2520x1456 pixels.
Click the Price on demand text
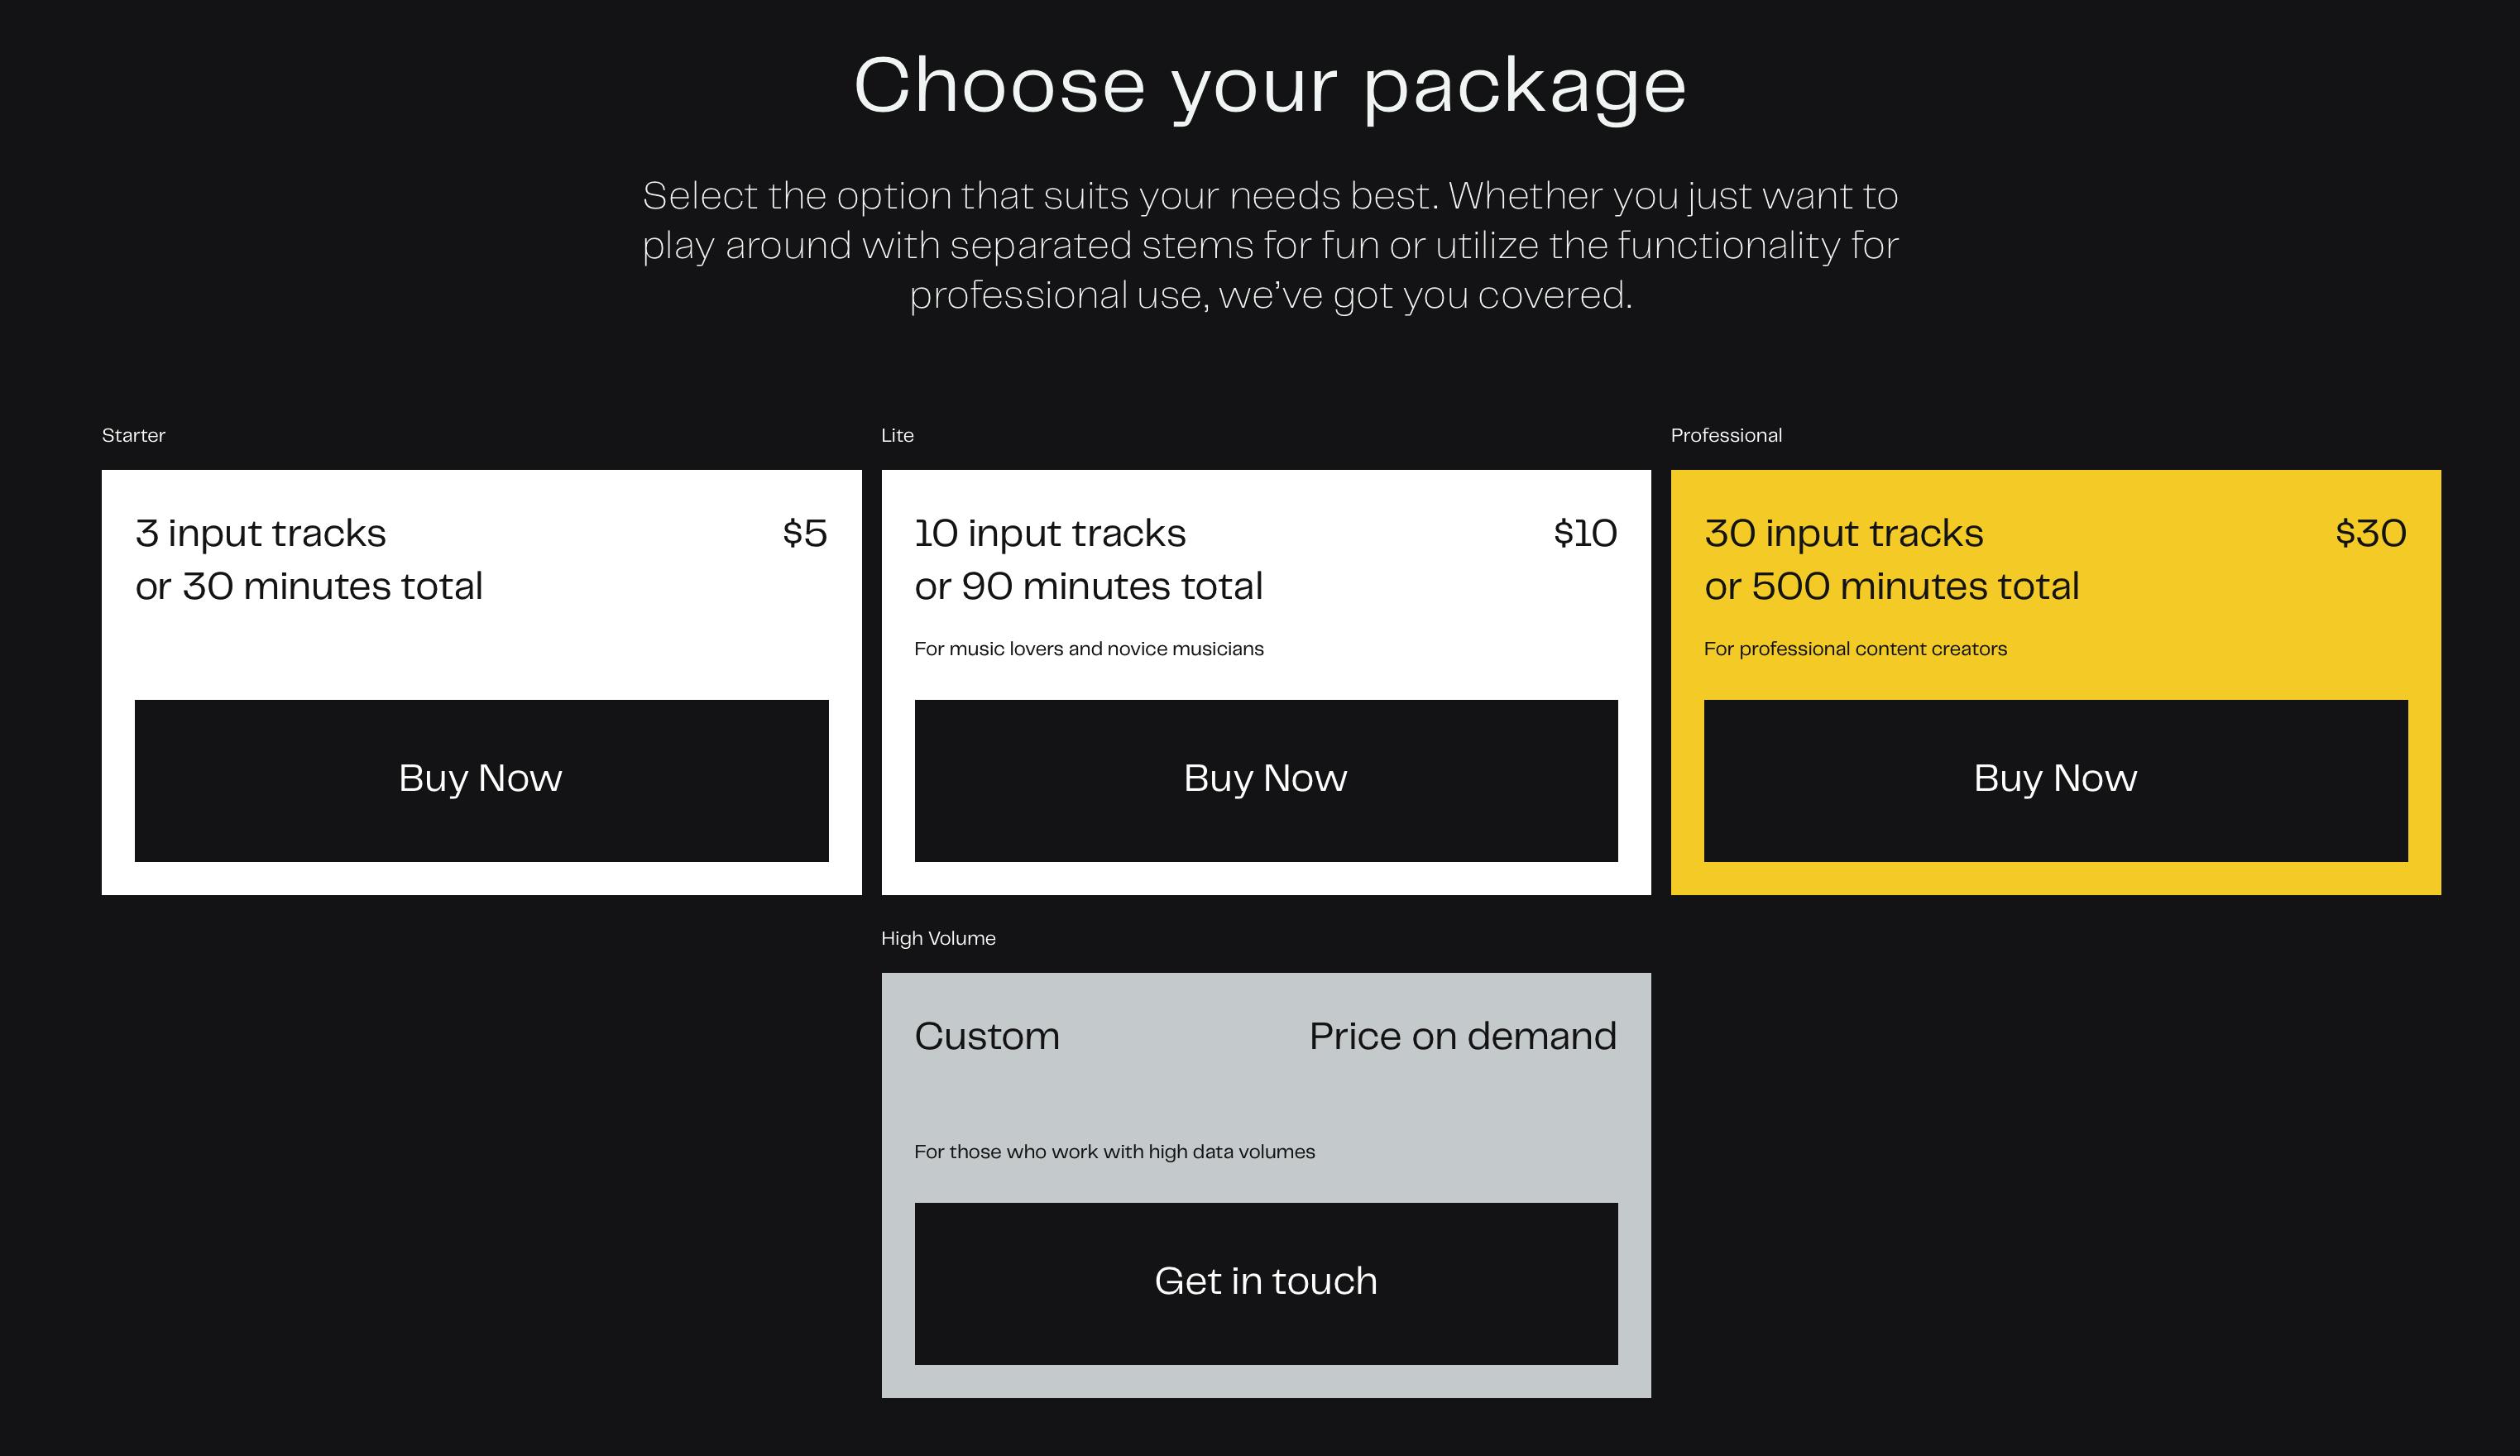1462,1036
